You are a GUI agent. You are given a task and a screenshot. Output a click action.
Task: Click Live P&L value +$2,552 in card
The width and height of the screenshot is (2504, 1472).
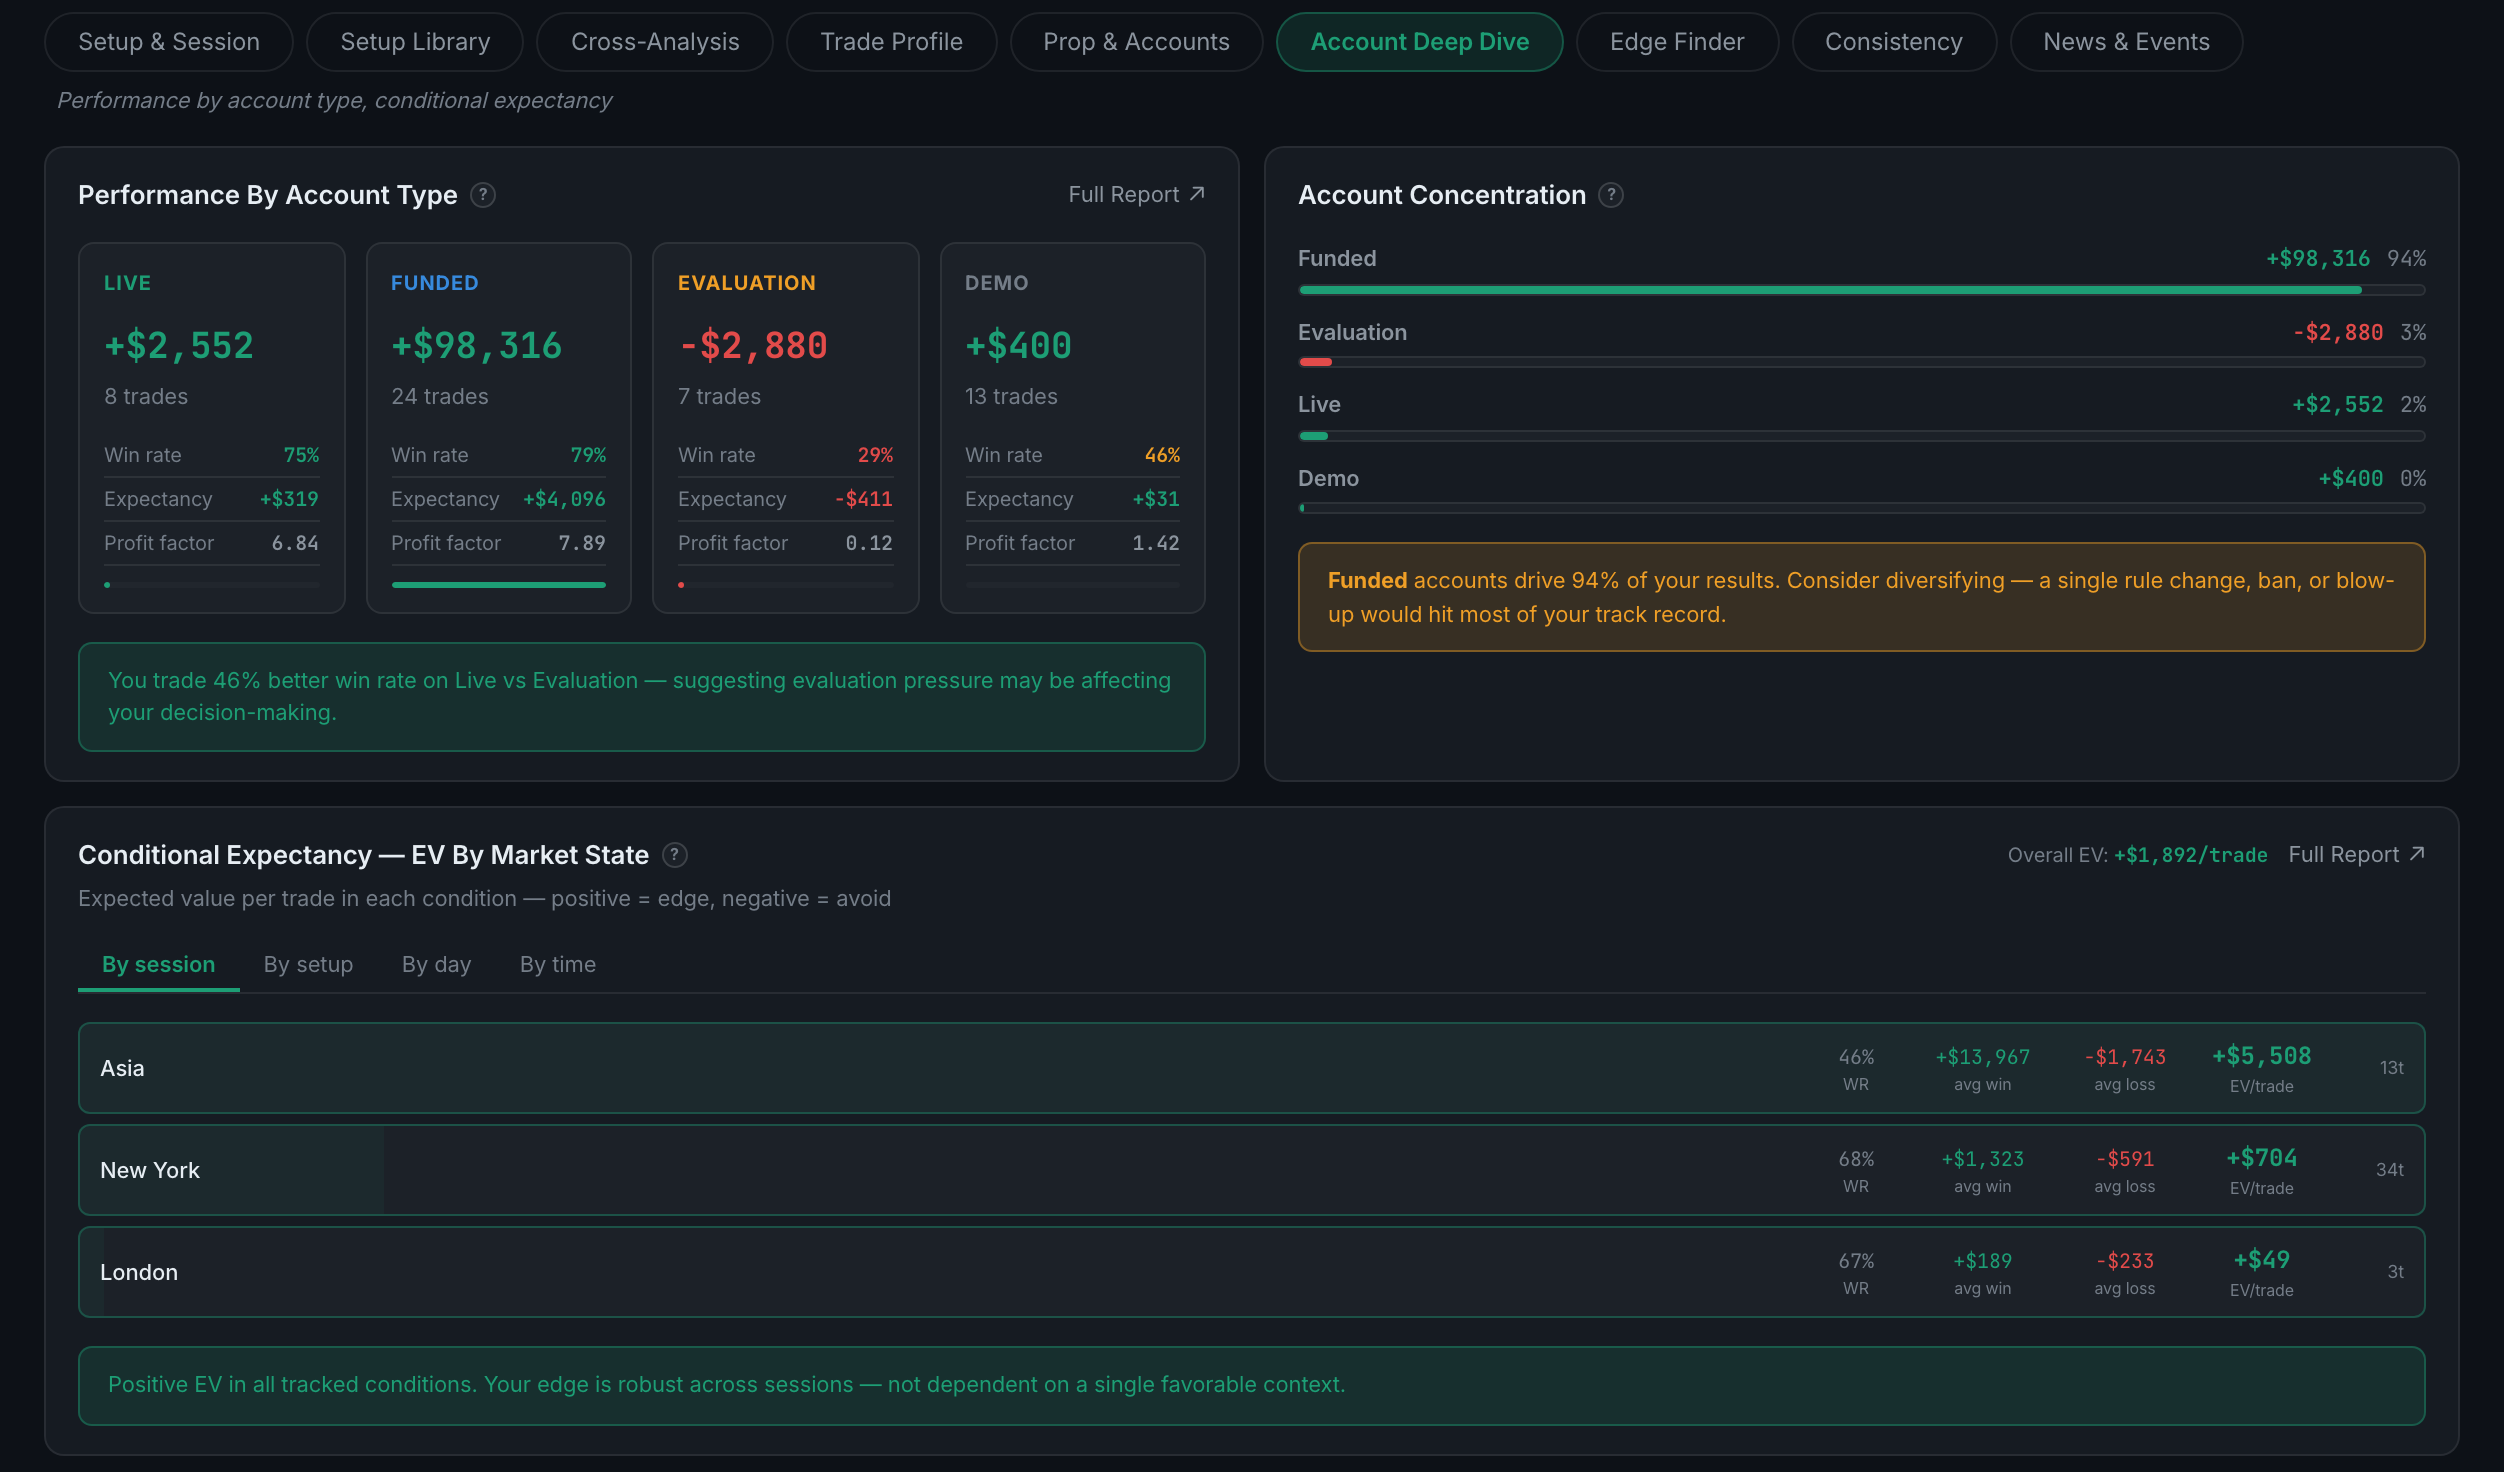click(x=179, y=345)
